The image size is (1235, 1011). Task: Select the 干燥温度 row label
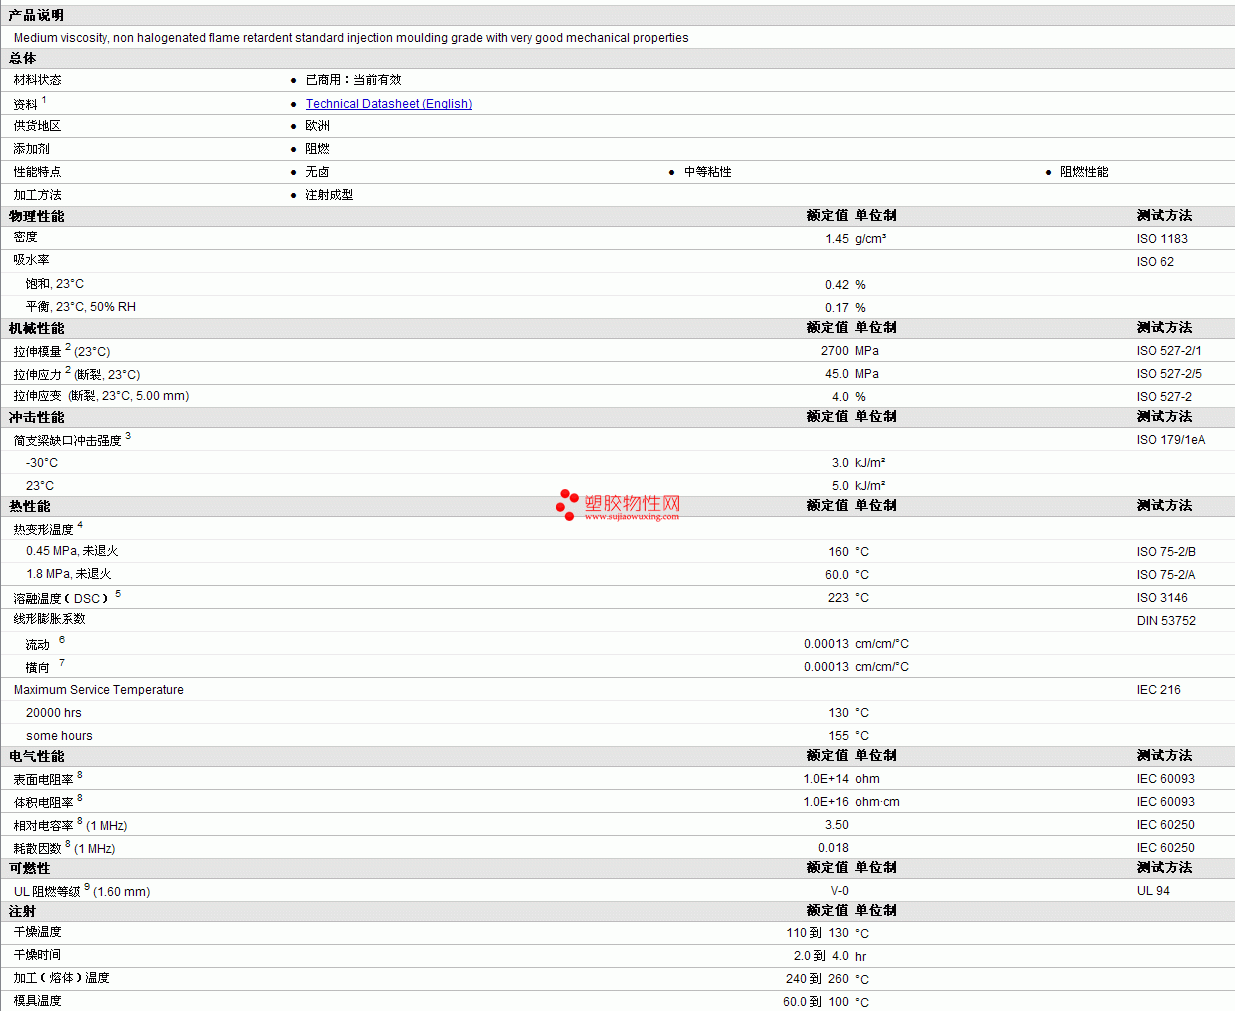pyautogui.click(x=37, y=932)
